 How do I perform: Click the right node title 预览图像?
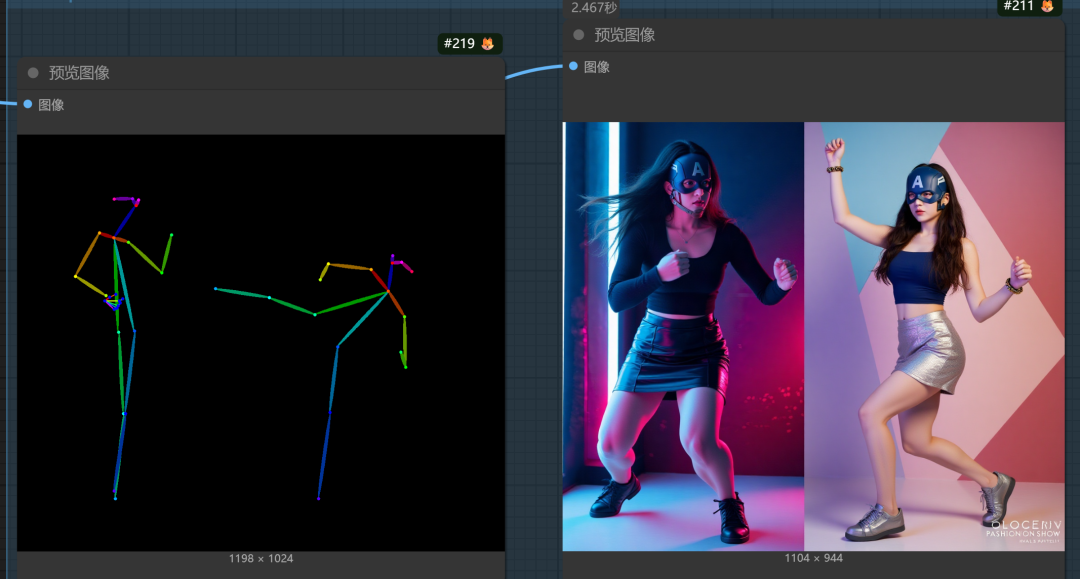click(625, 35)
